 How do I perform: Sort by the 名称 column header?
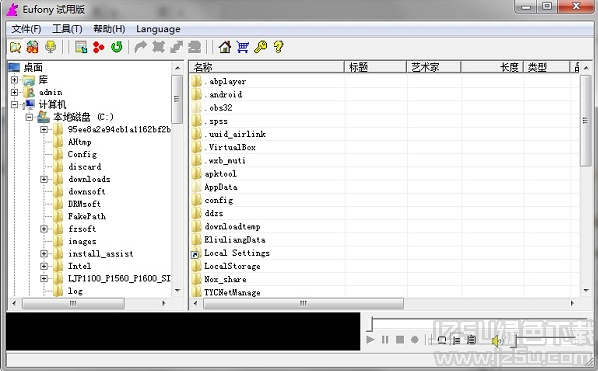[267, 67]
